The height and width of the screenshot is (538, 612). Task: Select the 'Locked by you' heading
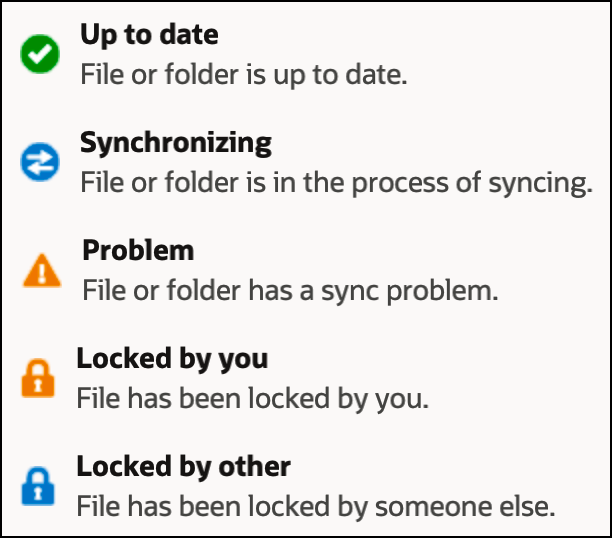[x=172, y=357]
